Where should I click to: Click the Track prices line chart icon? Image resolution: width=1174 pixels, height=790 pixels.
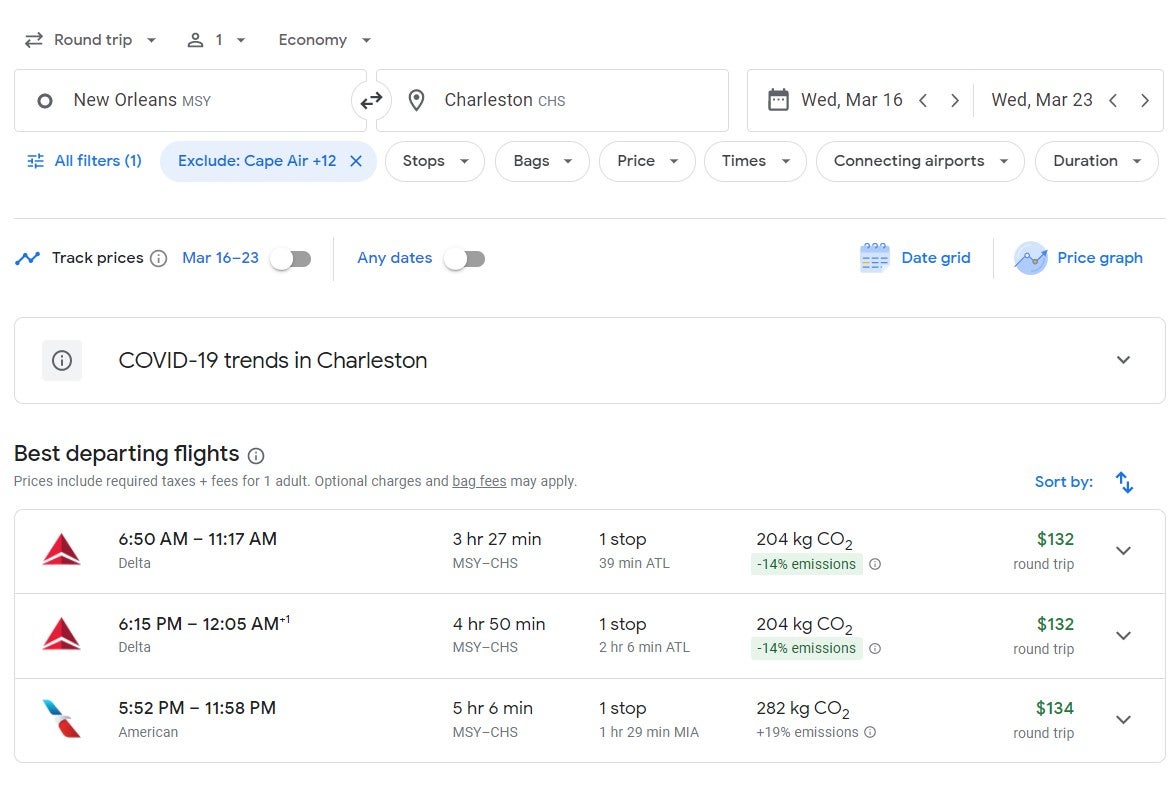[x=28, y=257]
